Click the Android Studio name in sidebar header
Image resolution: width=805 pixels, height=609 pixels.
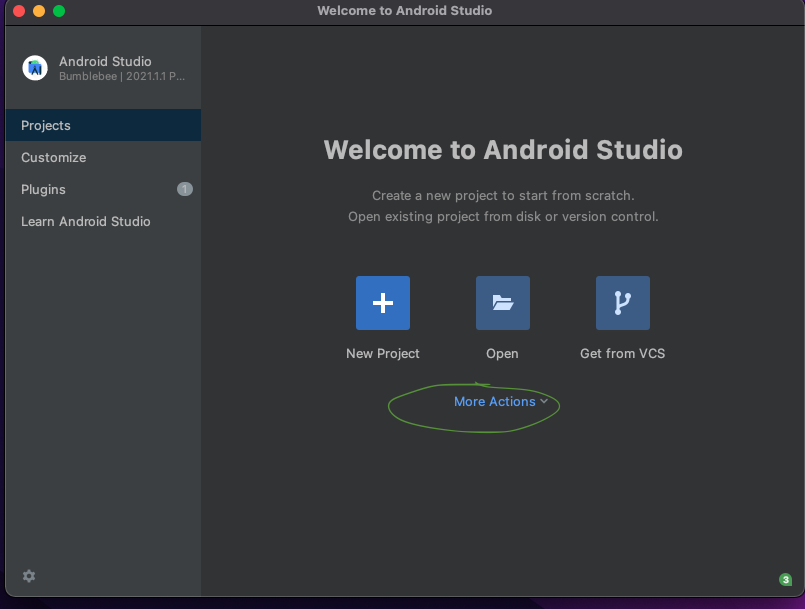(x=105, y=61)
